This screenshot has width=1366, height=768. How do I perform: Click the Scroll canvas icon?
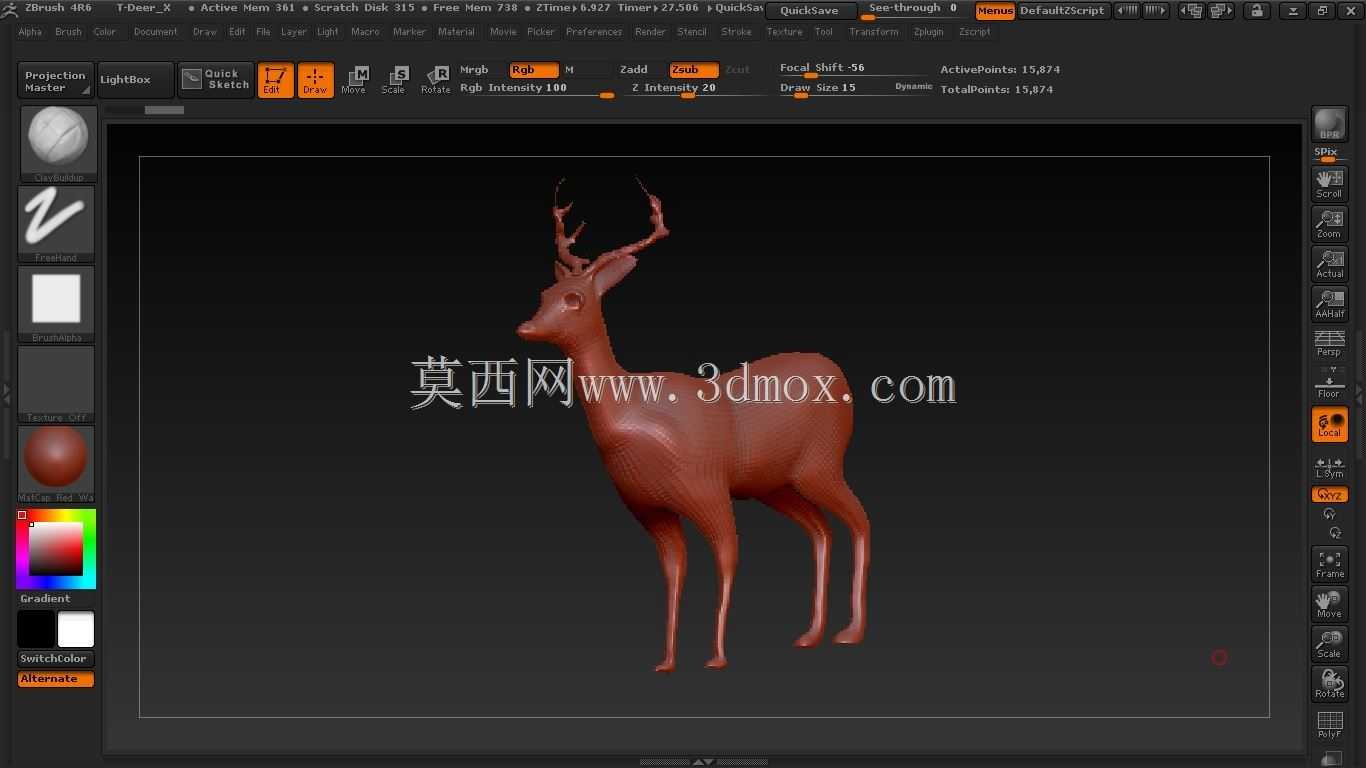pyautogui.click(x=1329, y=184)
